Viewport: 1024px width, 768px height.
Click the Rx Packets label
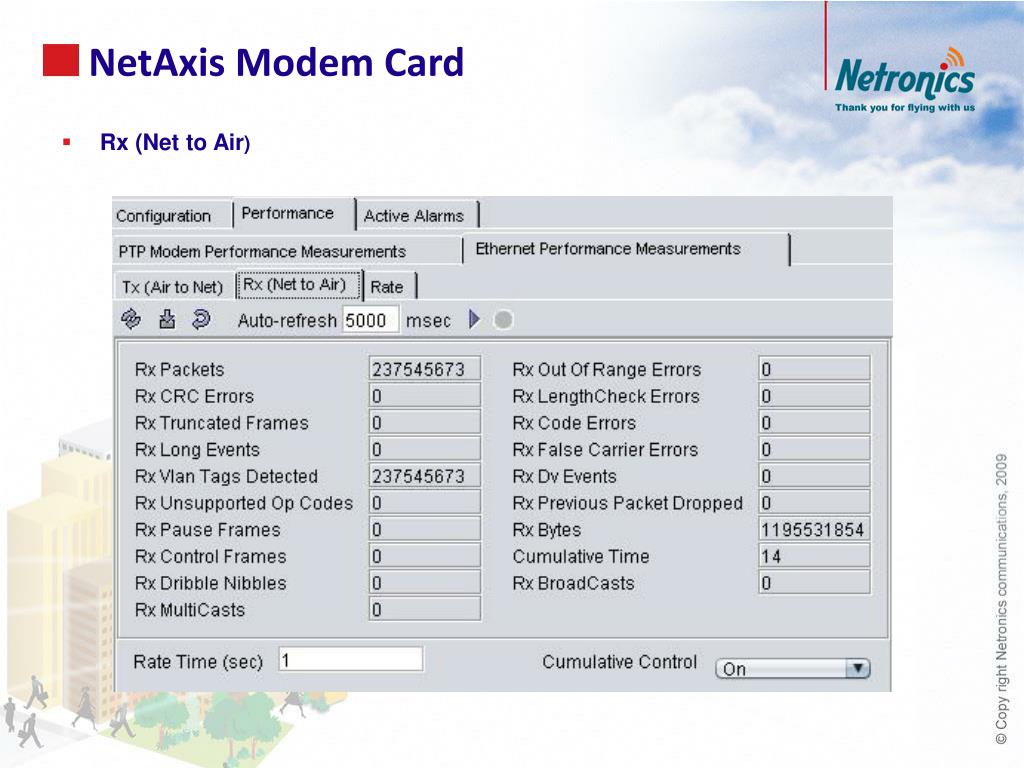point(180,370)
